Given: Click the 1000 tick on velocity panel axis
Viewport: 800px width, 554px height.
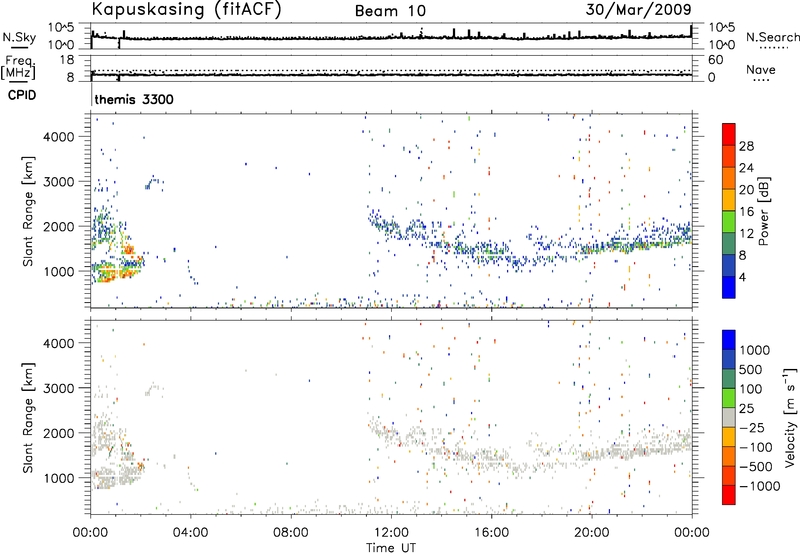Looking at the screenshot, I should [58, 478].
